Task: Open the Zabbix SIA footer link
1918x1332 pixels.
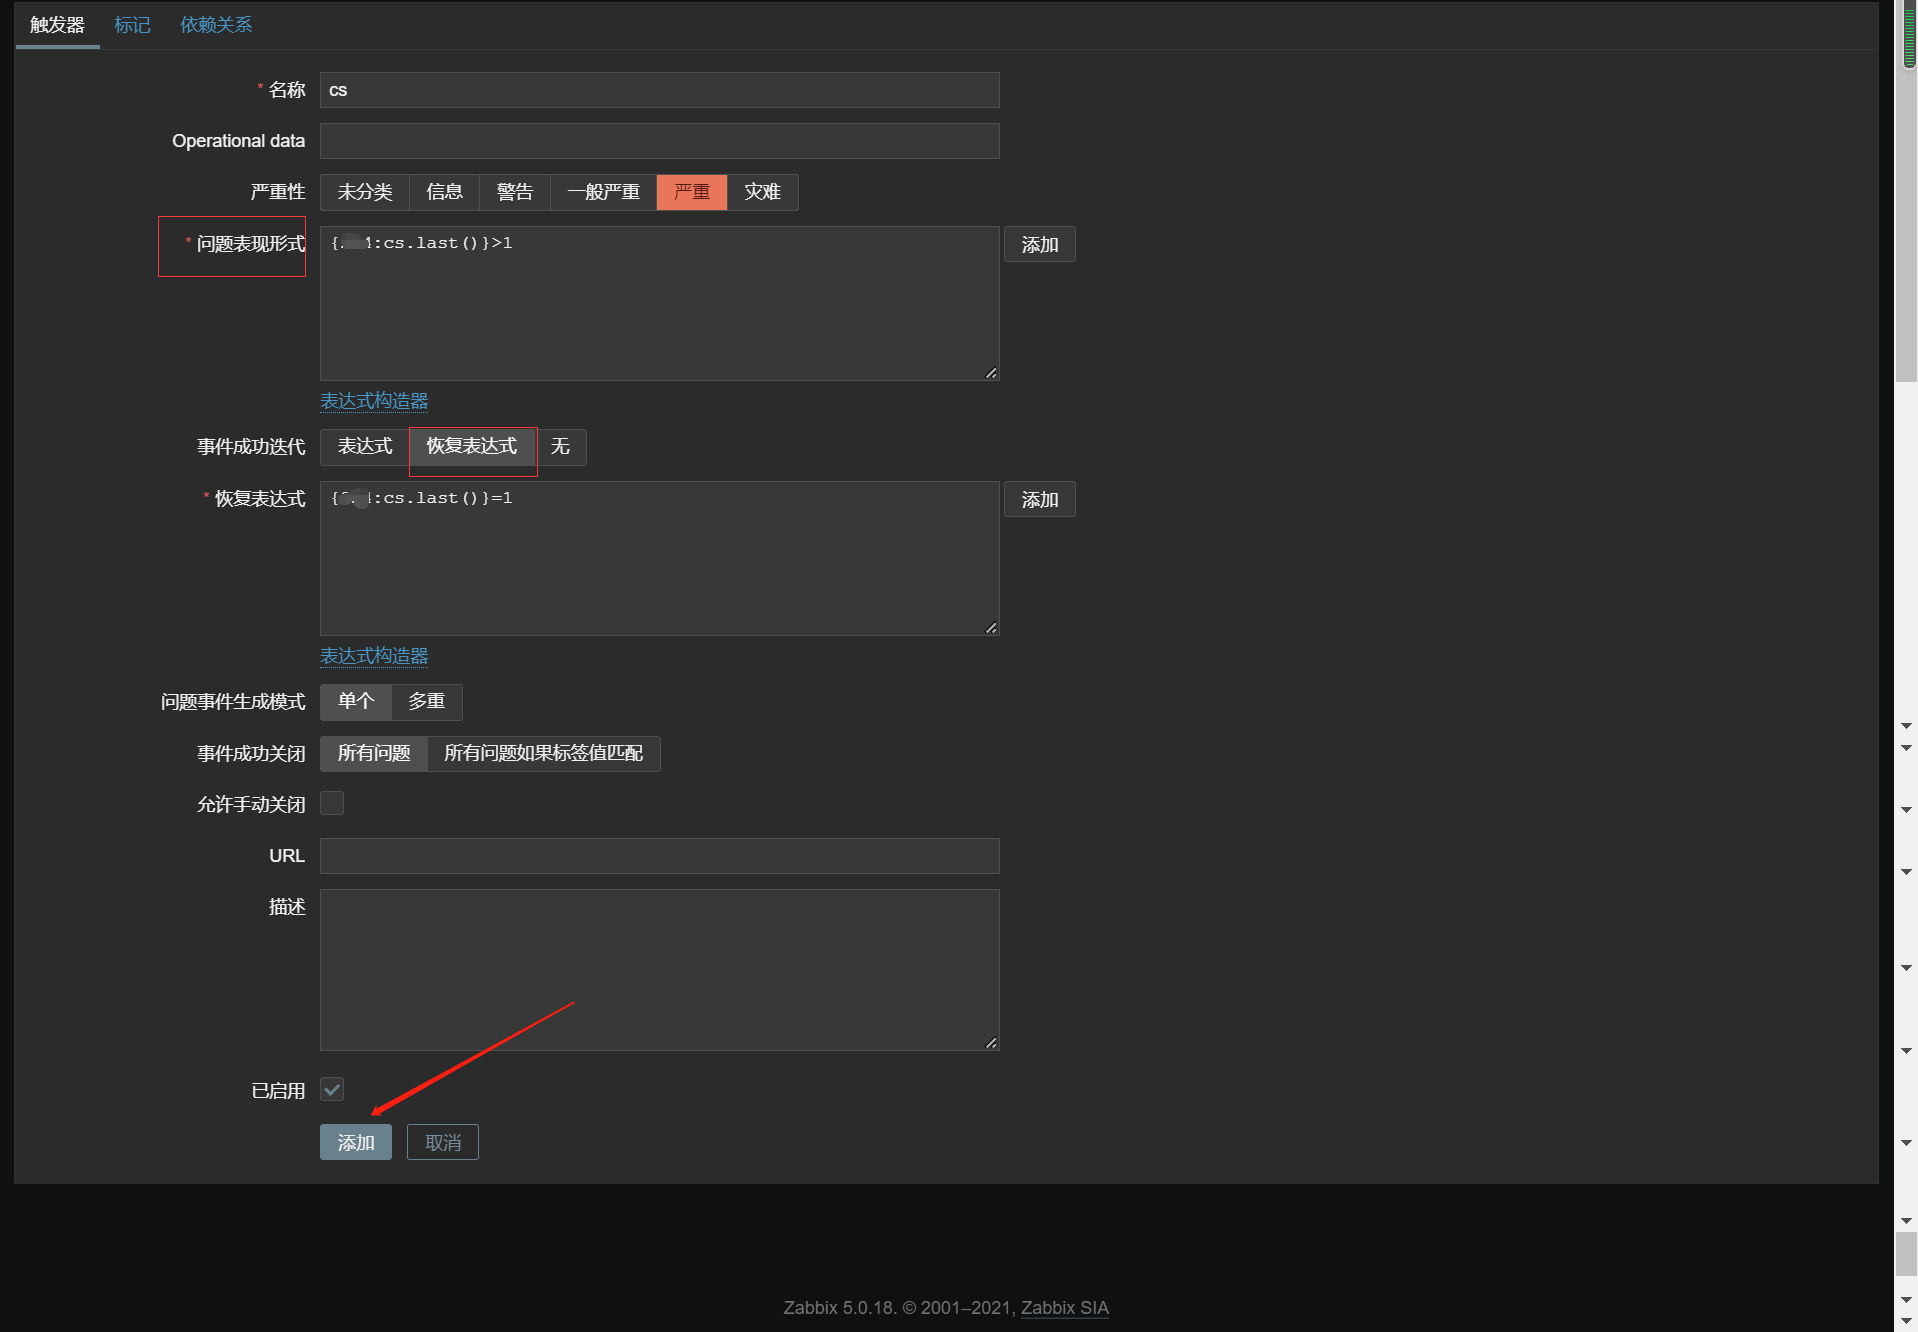Action: pyautogui.click(x=1064, y=1307)
